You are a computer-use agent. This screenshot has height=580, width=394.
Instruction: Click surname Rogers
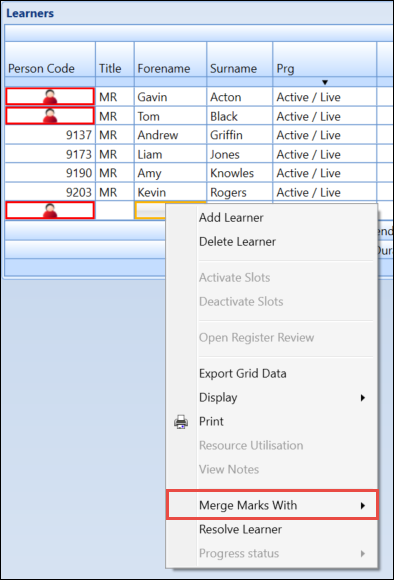pyautogui.click(x=228, y=193)
